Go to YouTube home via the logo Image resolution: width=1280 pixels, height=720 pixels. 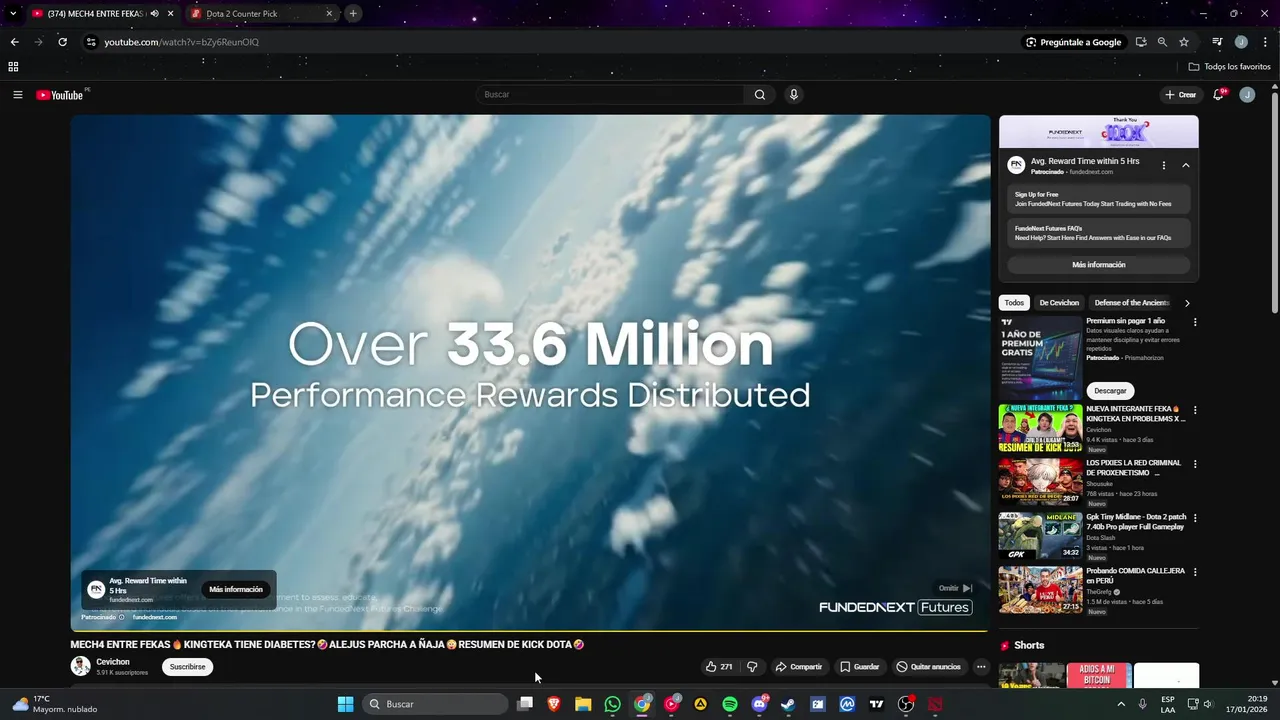(x=60, y=95)
